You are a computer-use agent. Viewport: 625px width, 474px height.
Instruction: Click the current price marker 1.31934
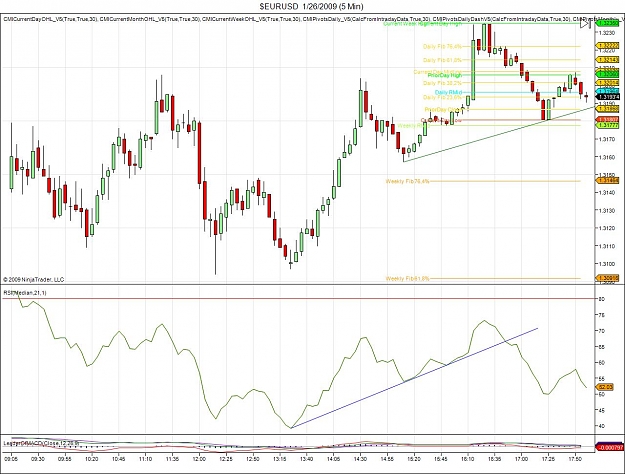607,97
